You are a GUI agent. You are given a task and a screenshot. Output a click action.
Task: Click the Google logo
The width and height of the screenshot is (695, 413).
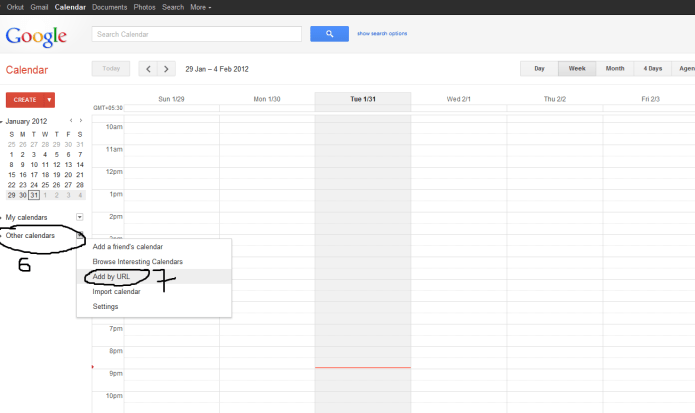click(36, 36)
